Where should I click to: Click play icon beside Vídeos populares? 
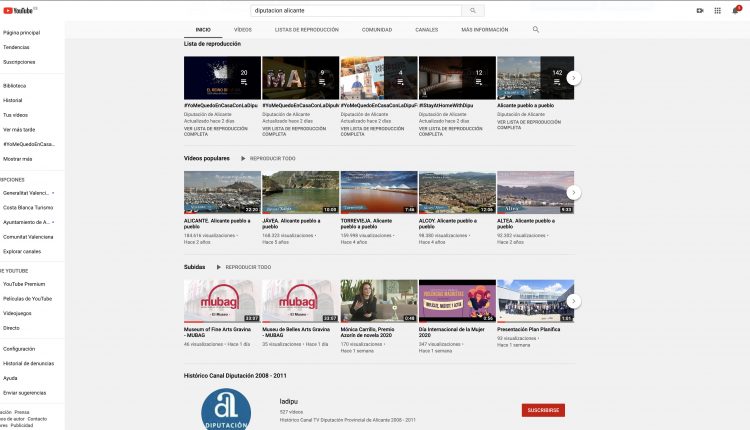coord(243,158)
